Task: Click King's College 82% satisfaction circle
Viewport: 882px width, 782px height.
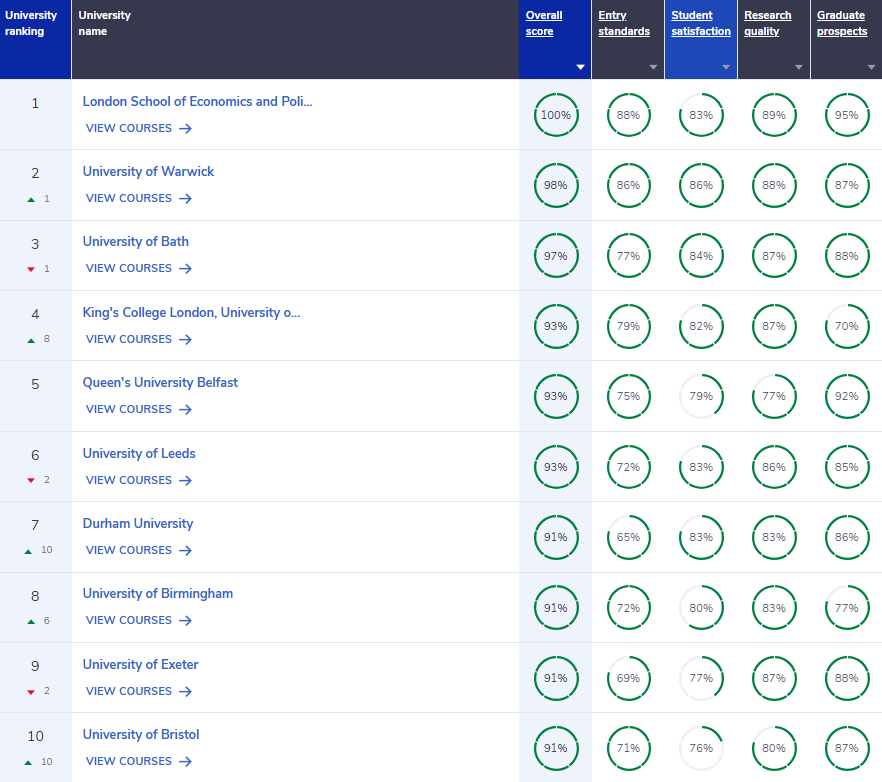Action: tap(701, 326)
